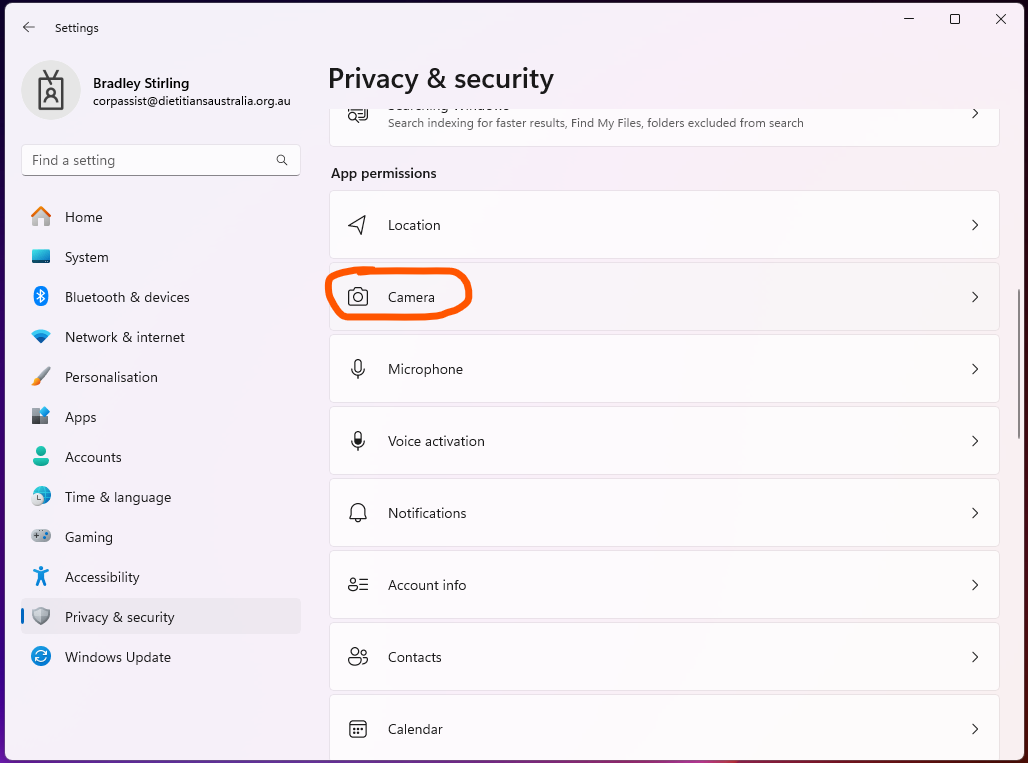Click the Calendar icon in permissions list

point(358,729)
